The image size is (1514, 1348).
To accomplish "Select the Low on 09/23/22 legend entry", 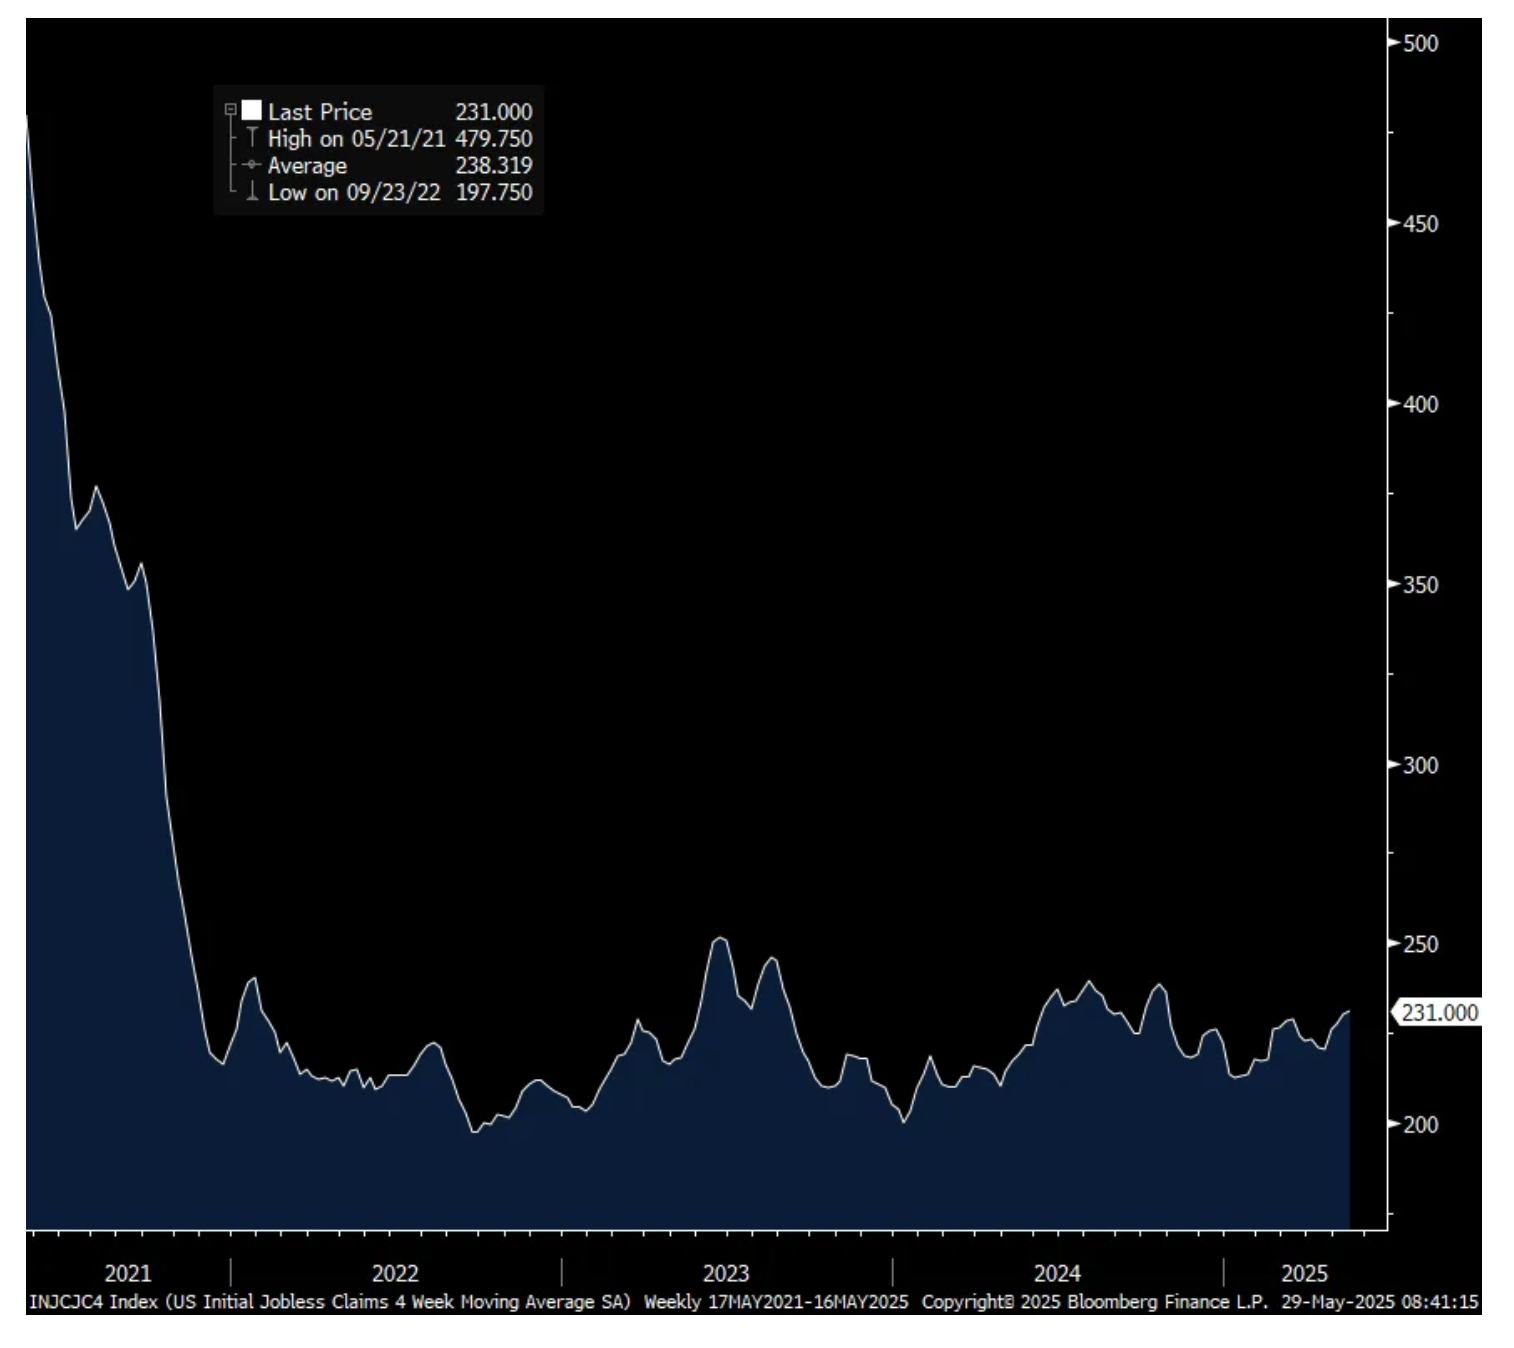I will (x=353, y=193).
